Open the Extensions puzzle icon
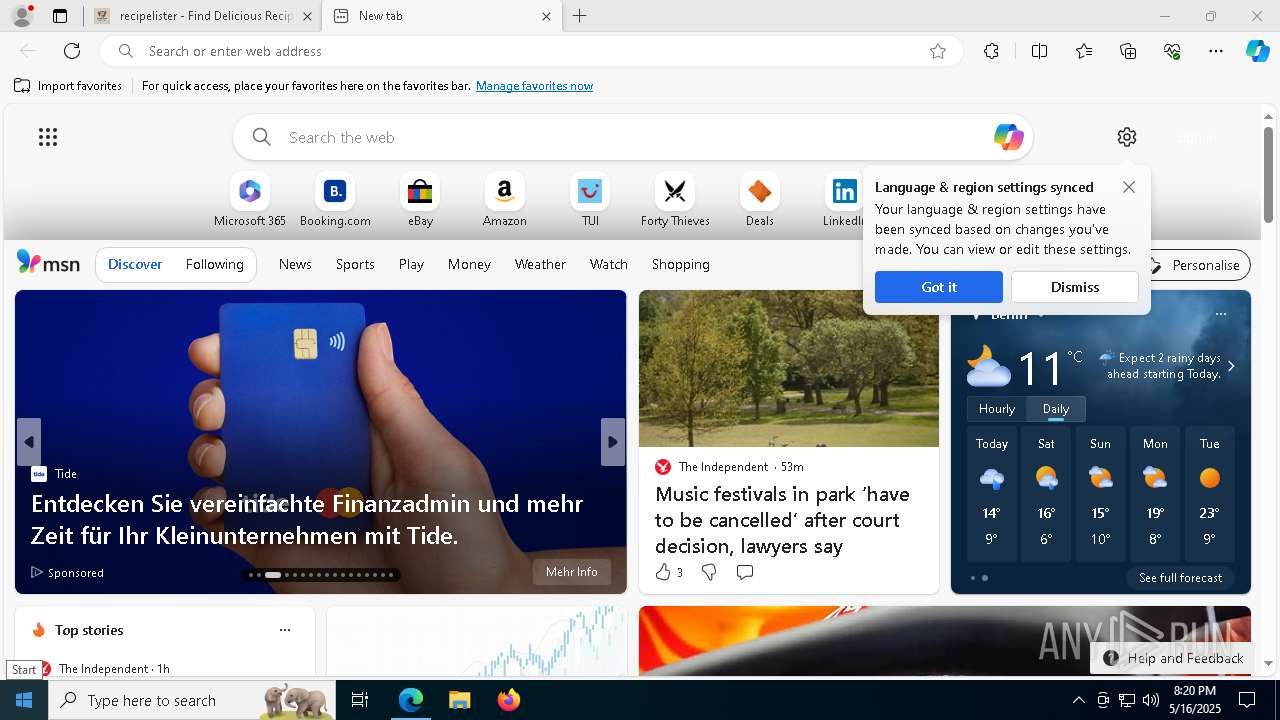This screenshot has width=1280, height=720. coord(991,51)
